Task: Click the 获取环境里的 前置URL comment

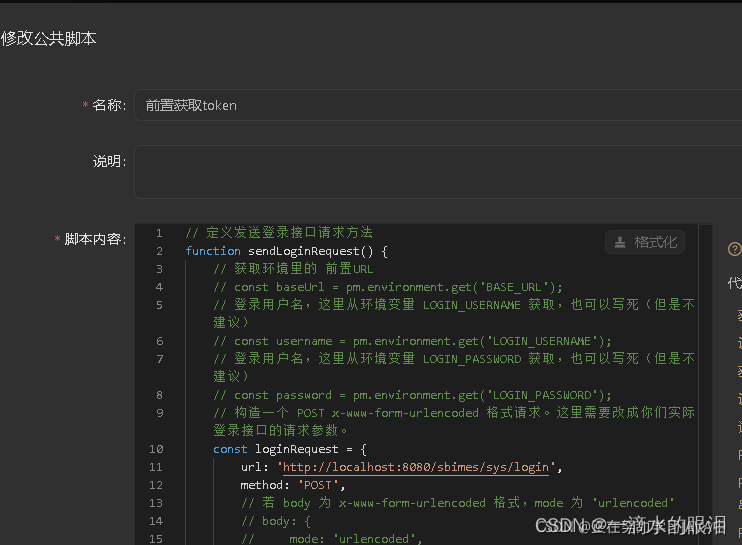Action: pos(293,269)
